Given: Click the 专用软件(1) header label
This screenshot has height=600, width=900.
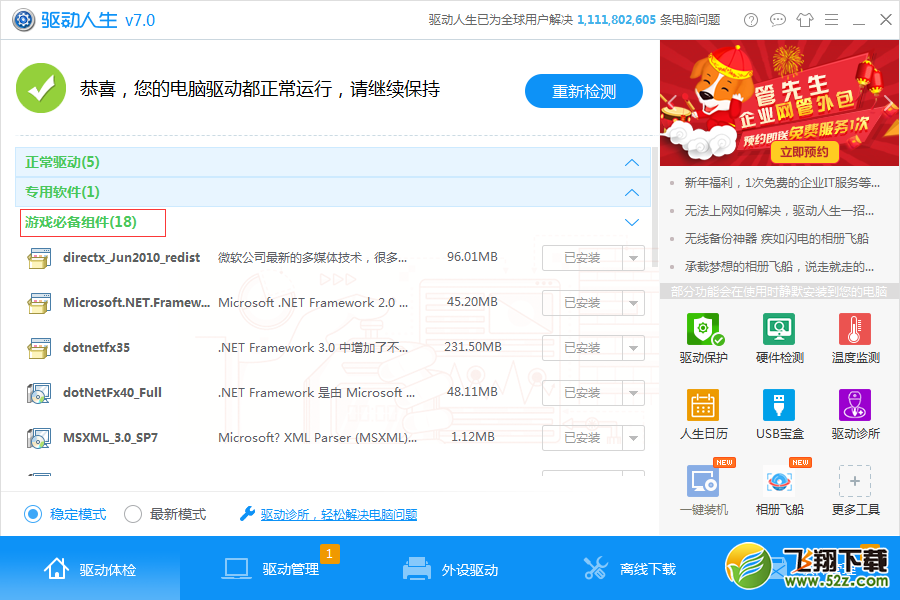Looking at the screenshot, I should point(63,192).
